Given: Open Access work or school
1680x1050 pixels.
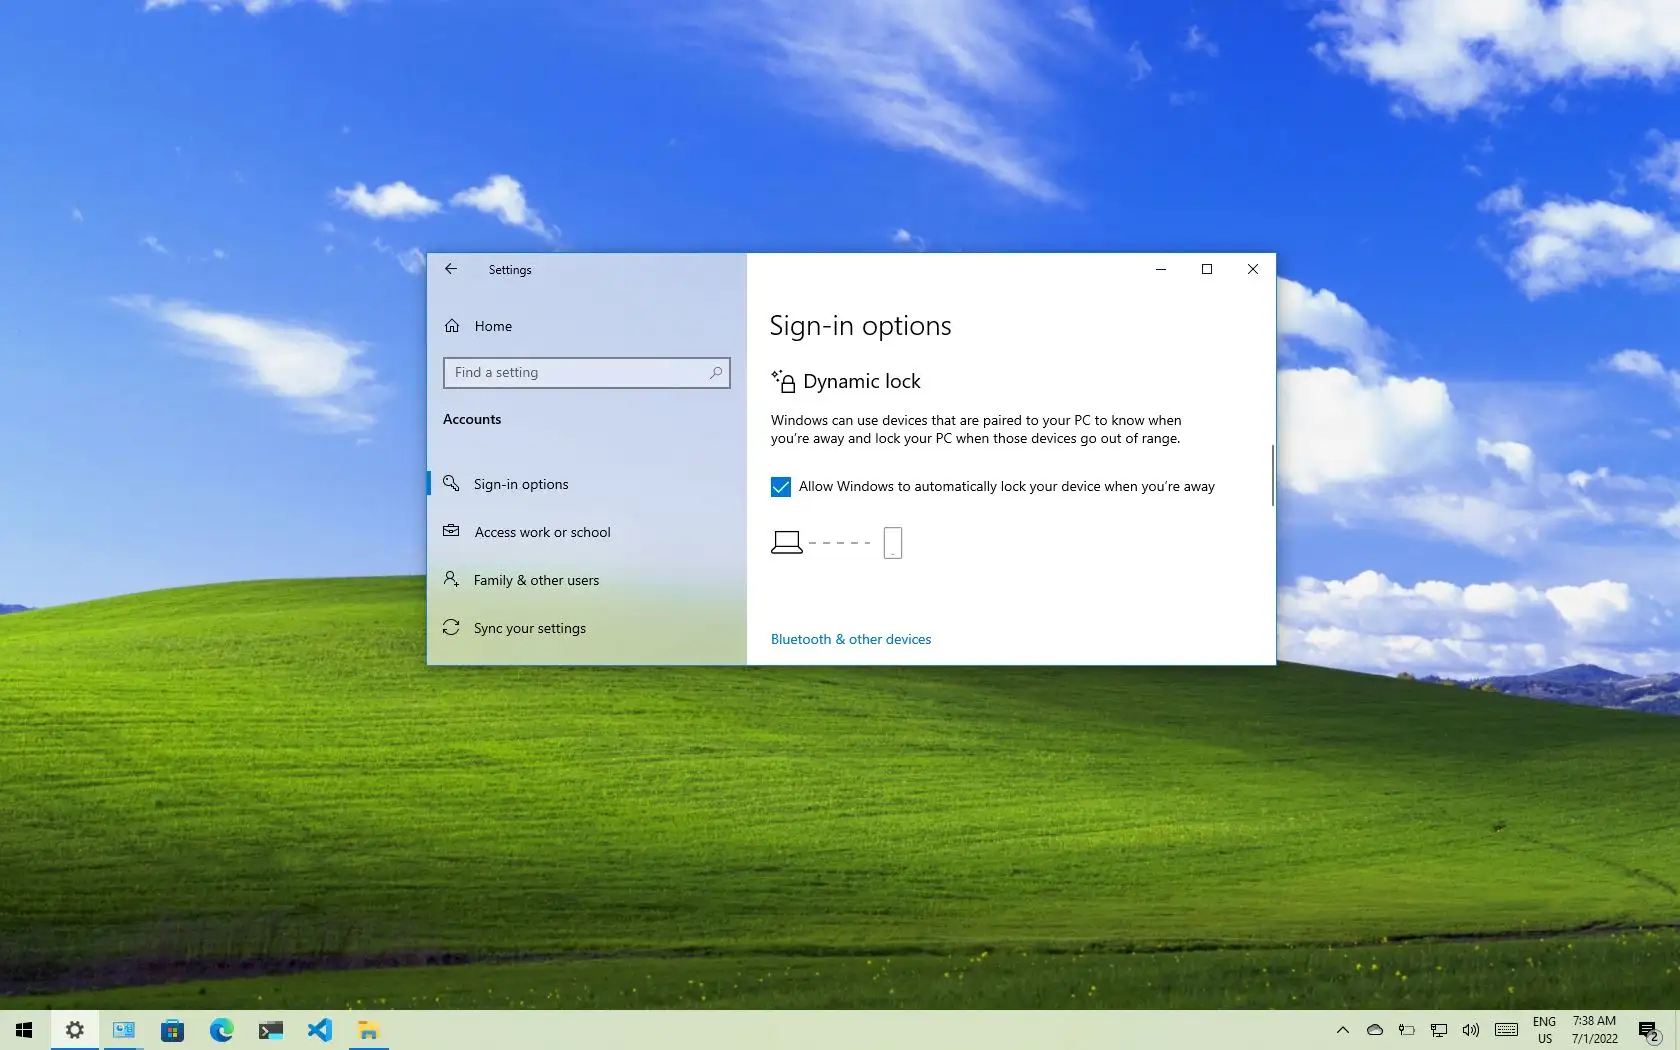Looking at the screenshot, I should 586,532.
